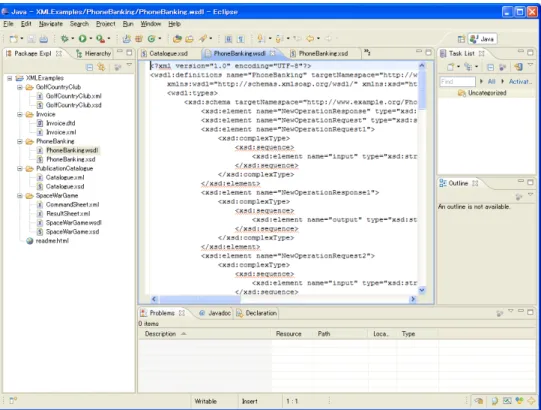The image size is (541, 410).
Task: Open Package Explorer view menu triangle
Action: [129, 65]
